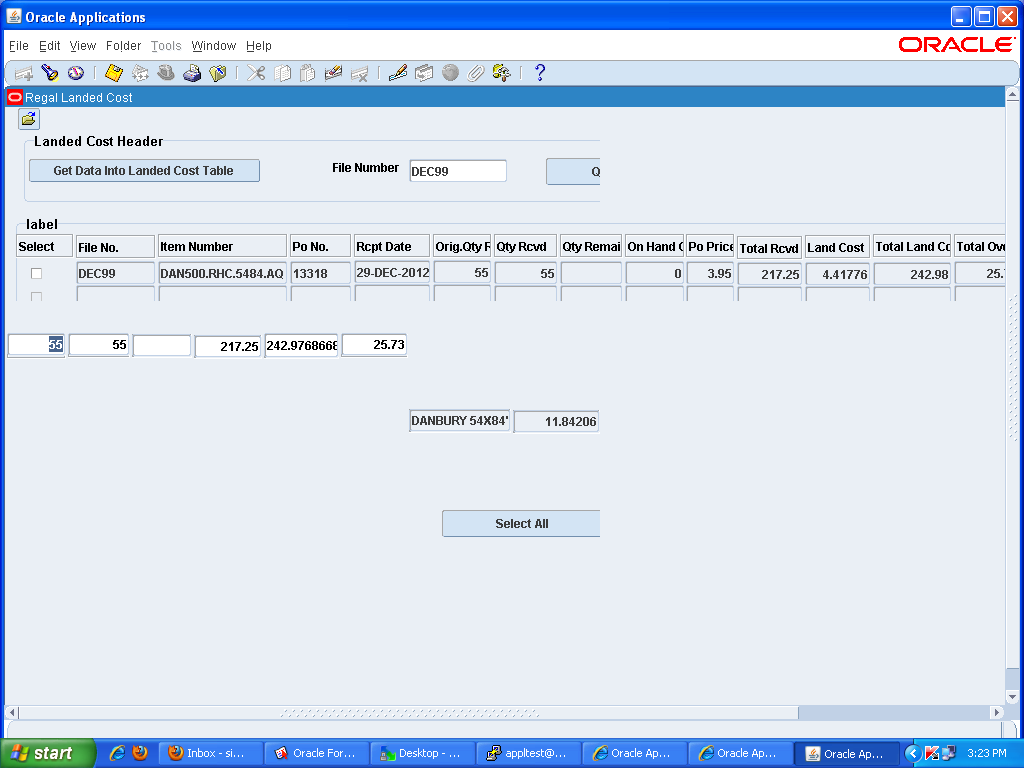Click the partially visible Q button
The image size is (1024, 768).
pos(573,172)
